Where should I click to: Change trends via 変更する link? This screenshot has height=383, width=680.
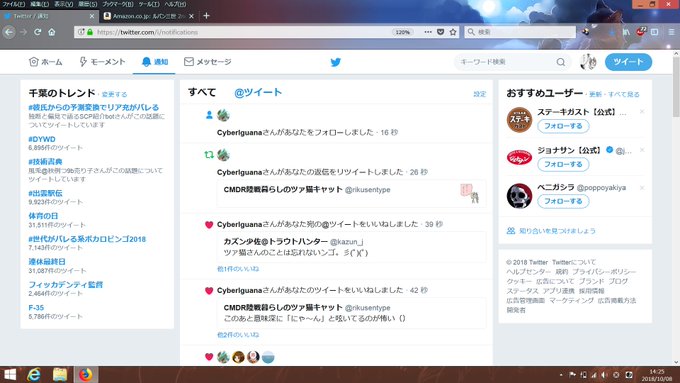(x=114, y=94)
